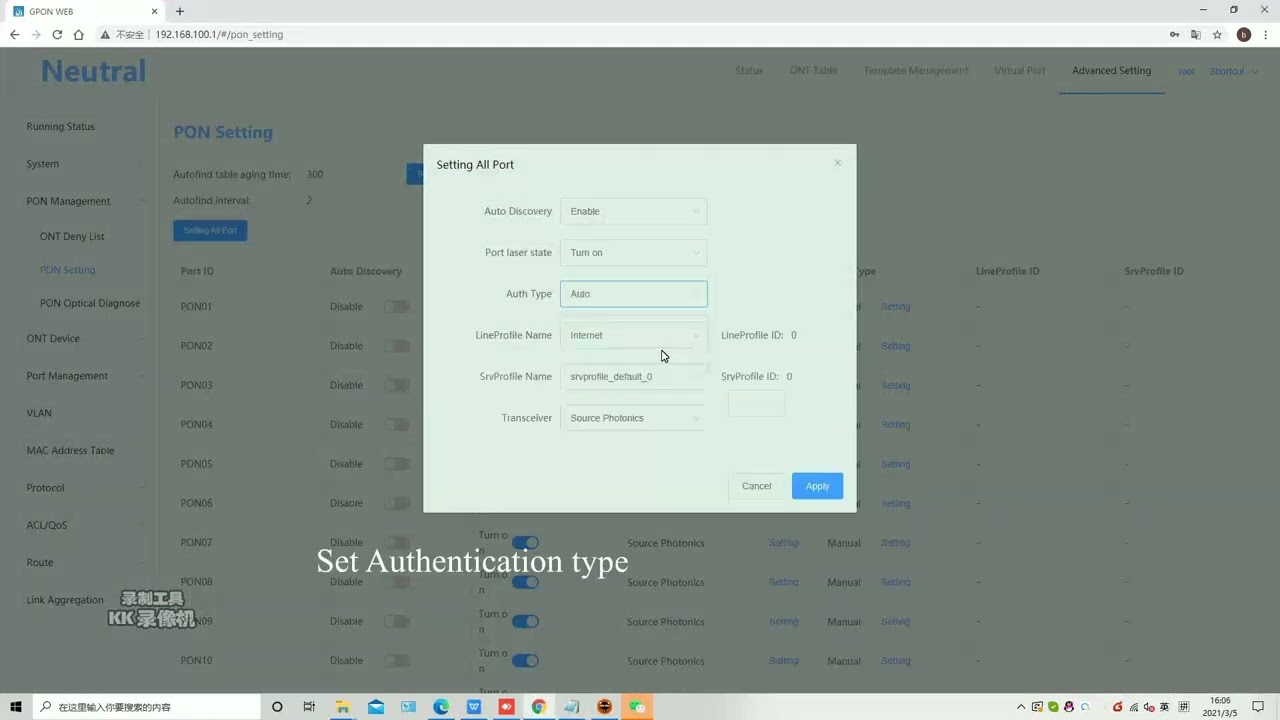Cancel the Setting All Port dialog
1280x720 pixels.
756,486
